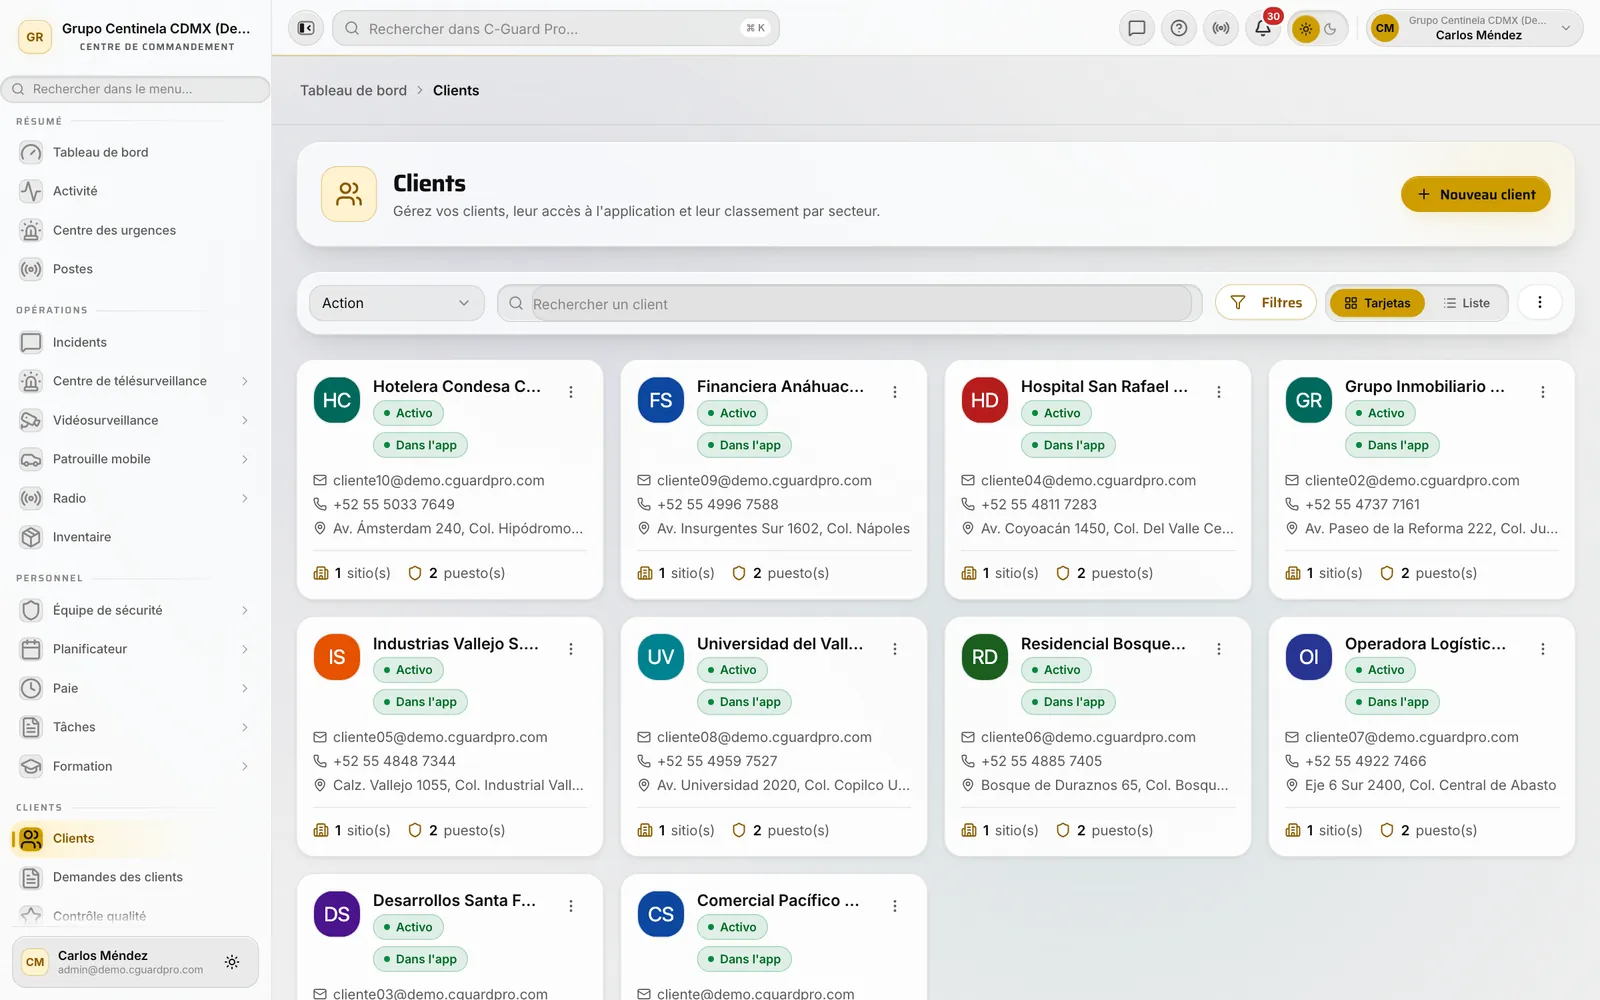The image size is (1600, 1000).
Task: Open settings gear beside Carlos Méndez
Action: coord(232,962)
